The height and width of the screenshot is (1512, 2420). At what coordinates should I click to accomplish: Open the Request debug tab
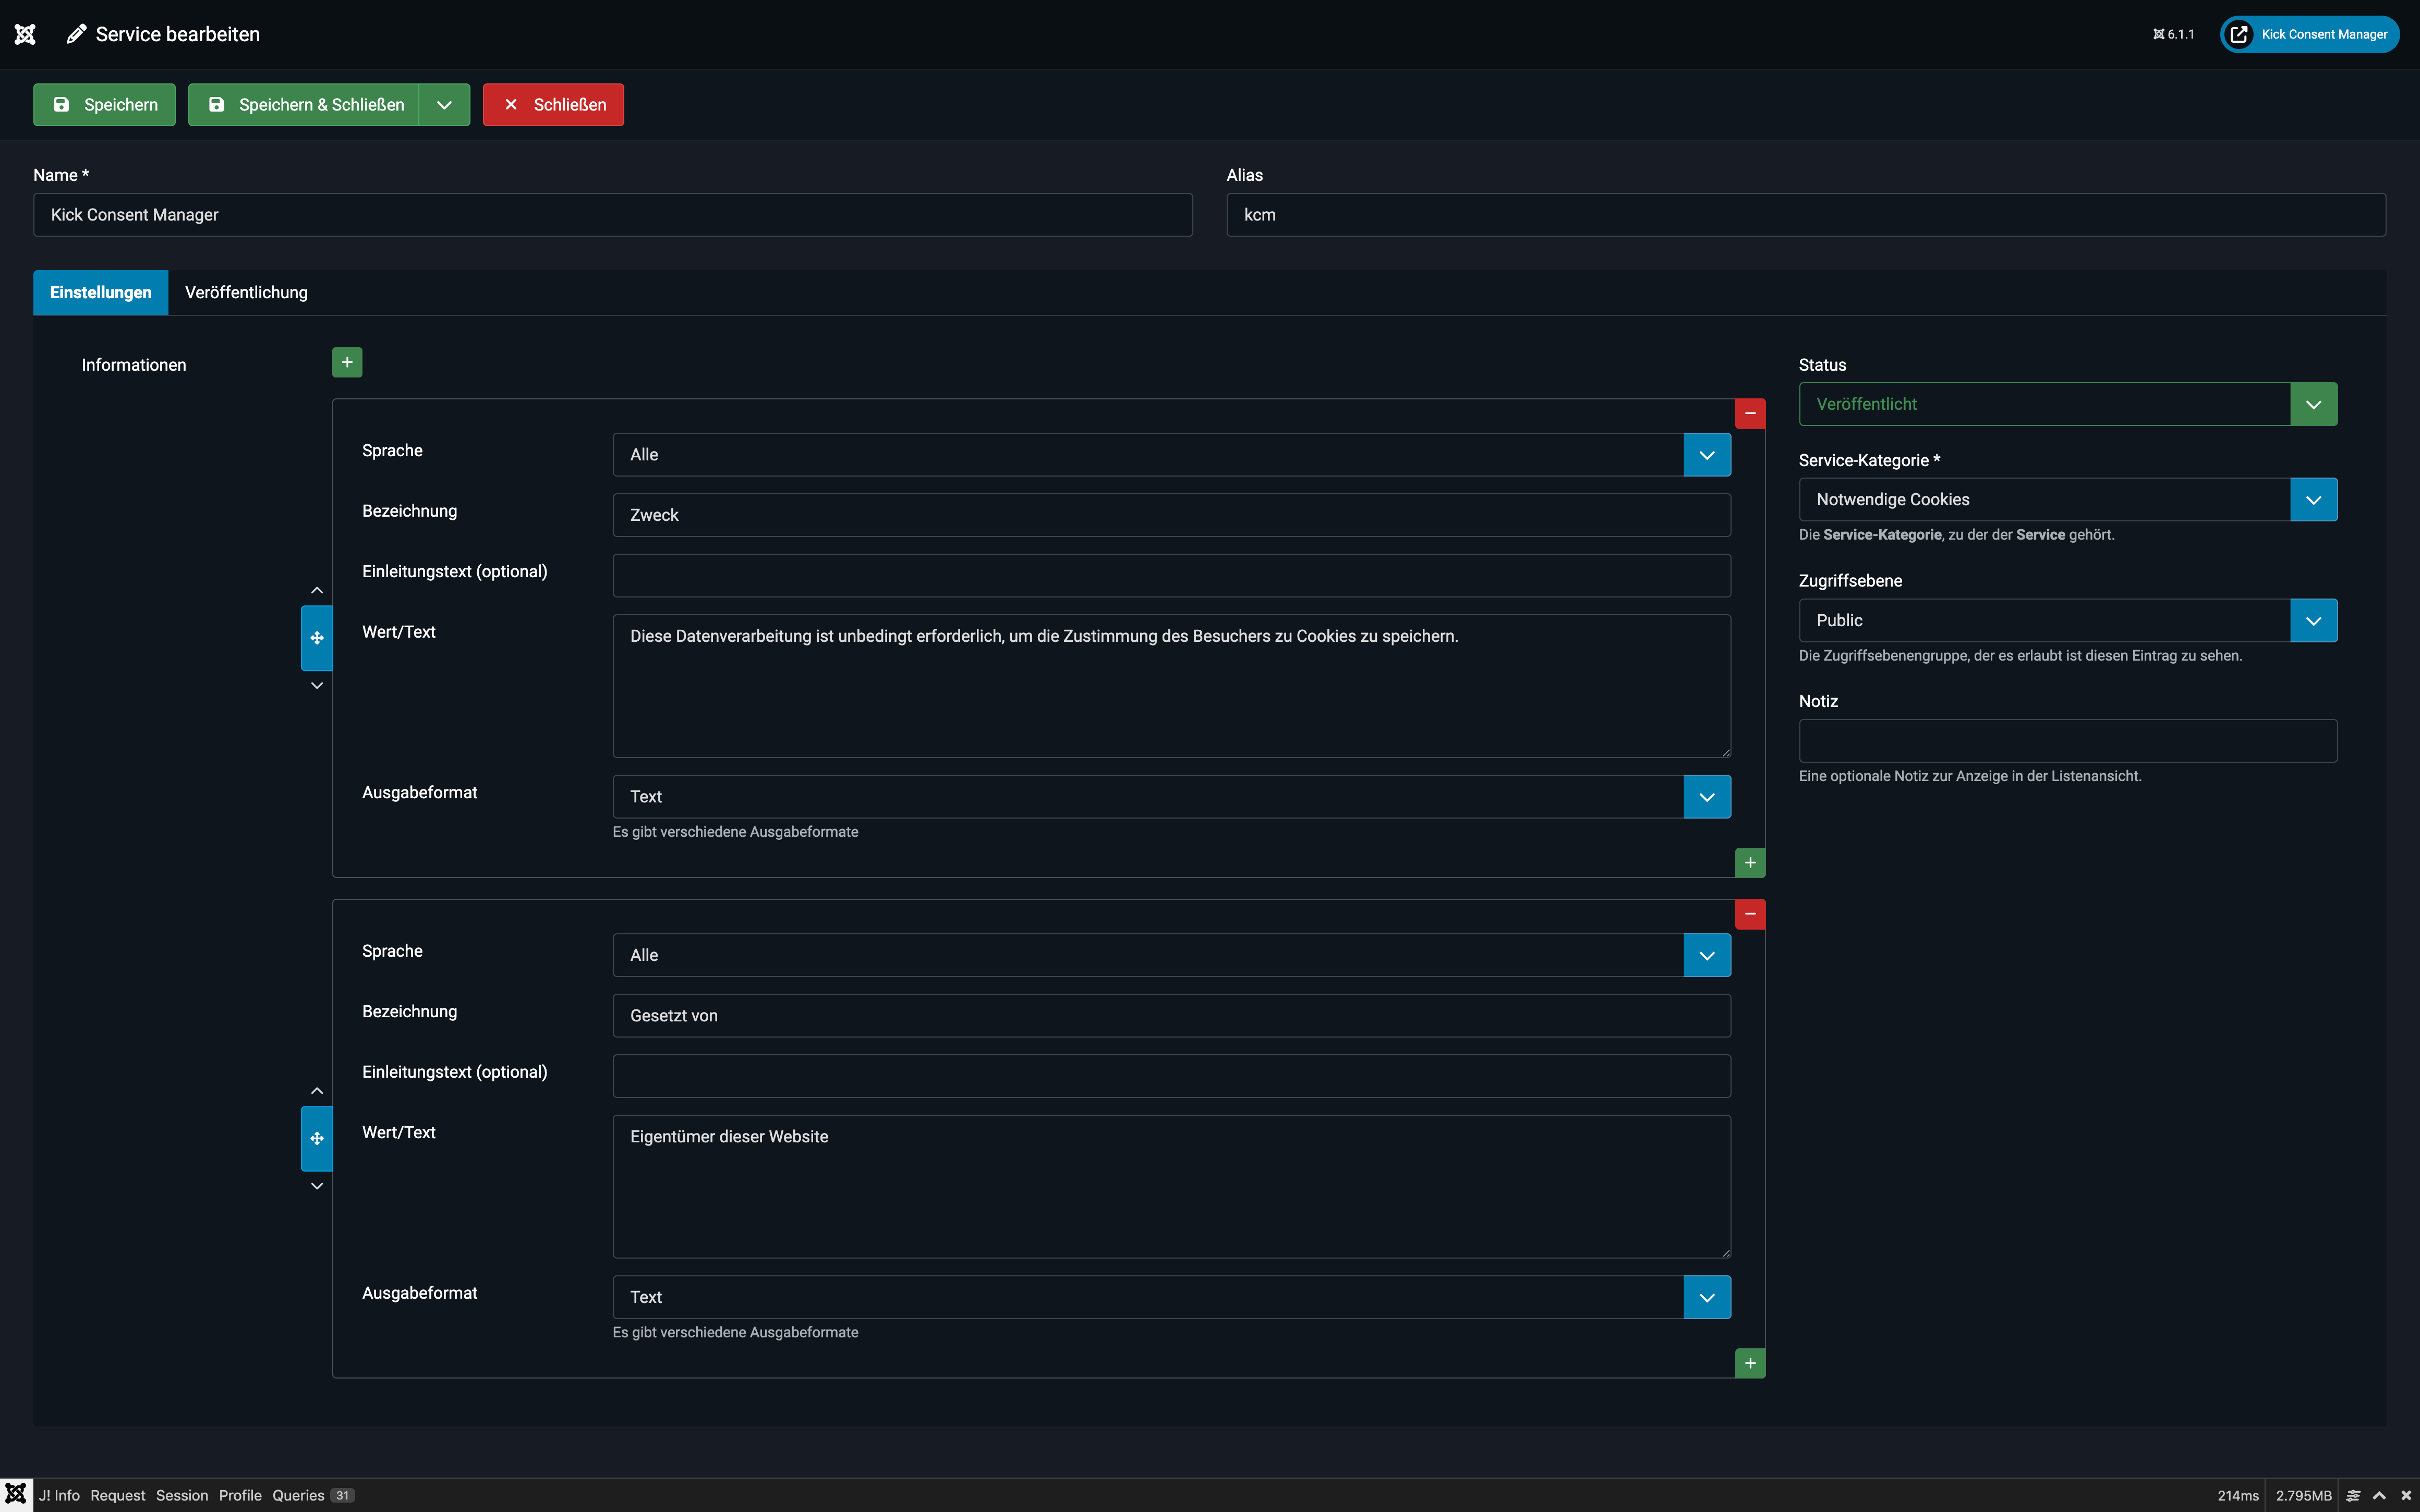(x=117, y=1495)
